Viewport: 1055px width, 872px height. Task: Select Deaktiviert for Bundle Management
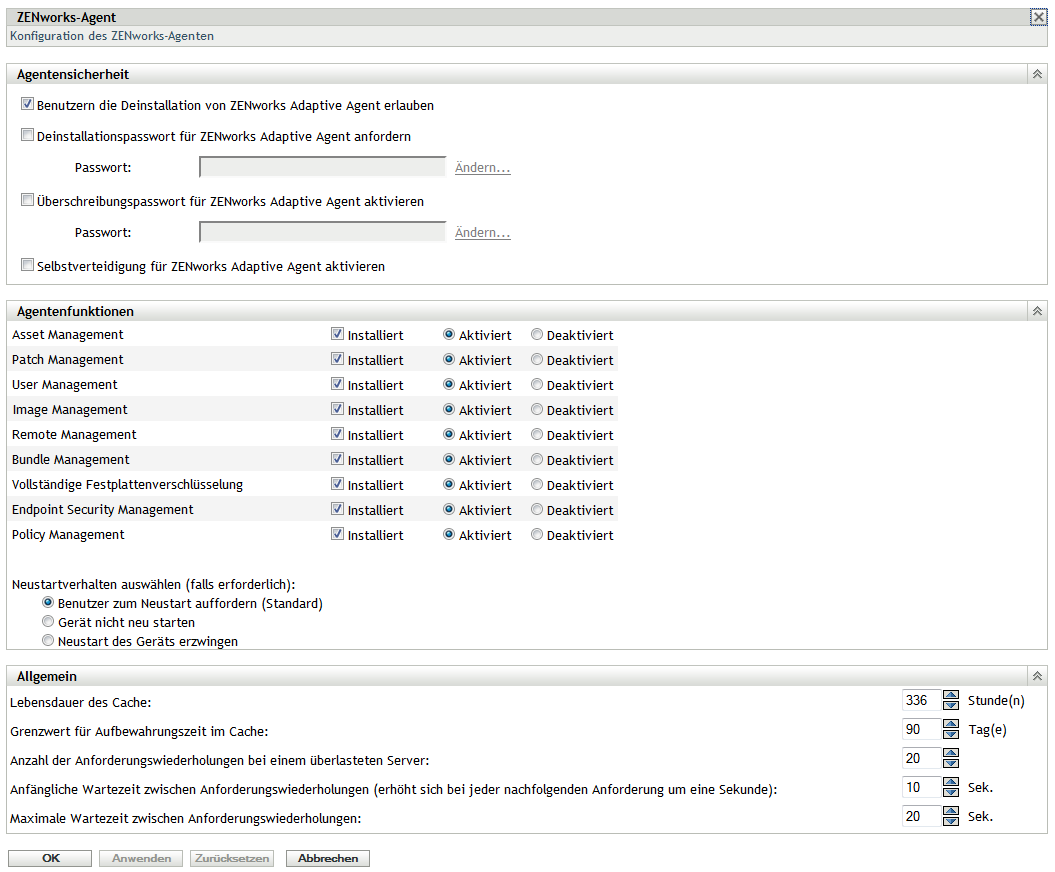536,459
